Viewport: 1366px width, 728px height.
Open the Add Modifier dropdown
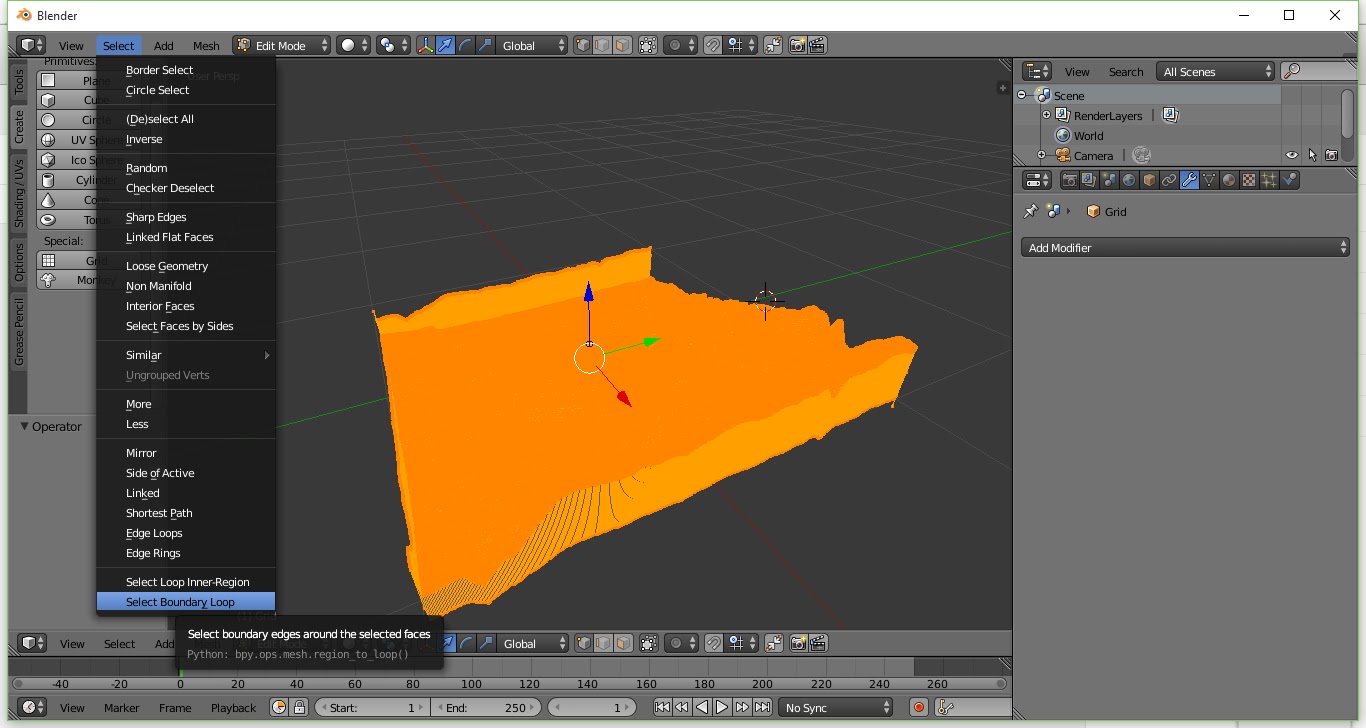tap(1185, 247)
